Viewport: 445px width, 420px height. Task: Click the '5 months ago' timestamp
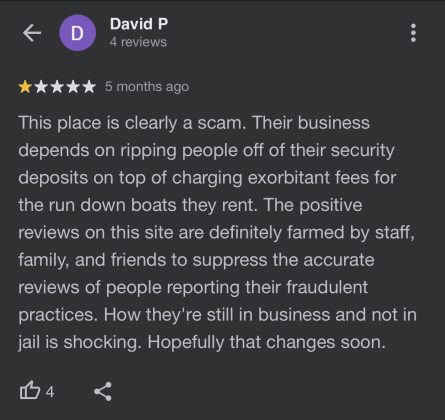click(147, 87)
